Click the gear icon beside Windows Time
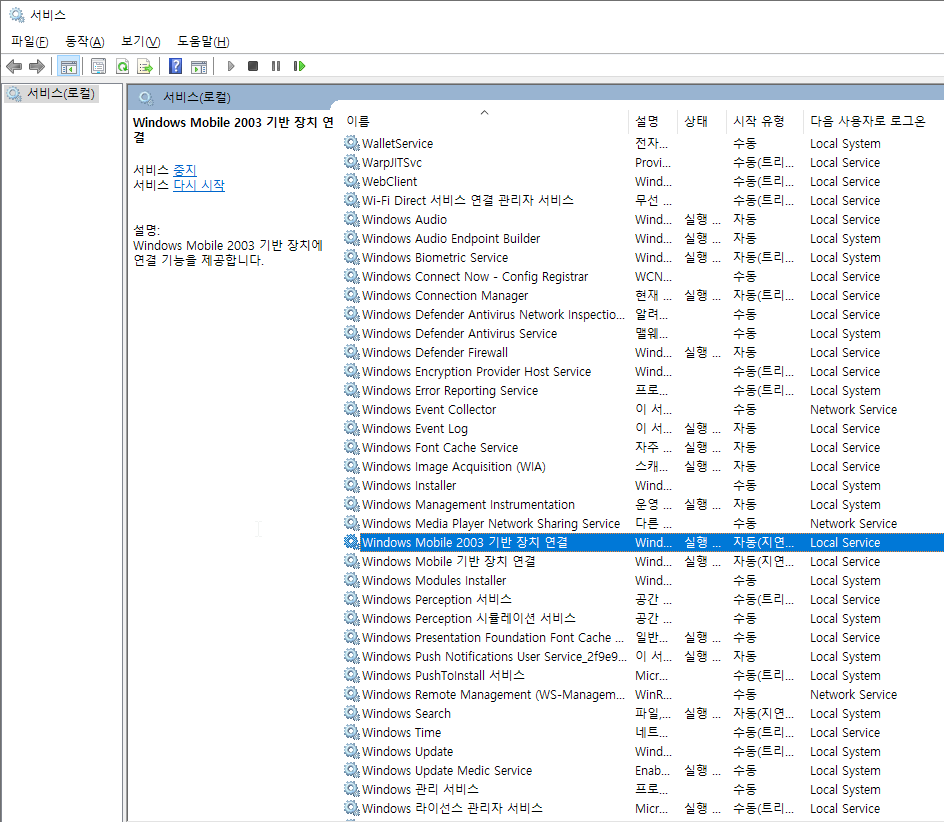This screenshot has width=944, height=822. pos(352,732)
